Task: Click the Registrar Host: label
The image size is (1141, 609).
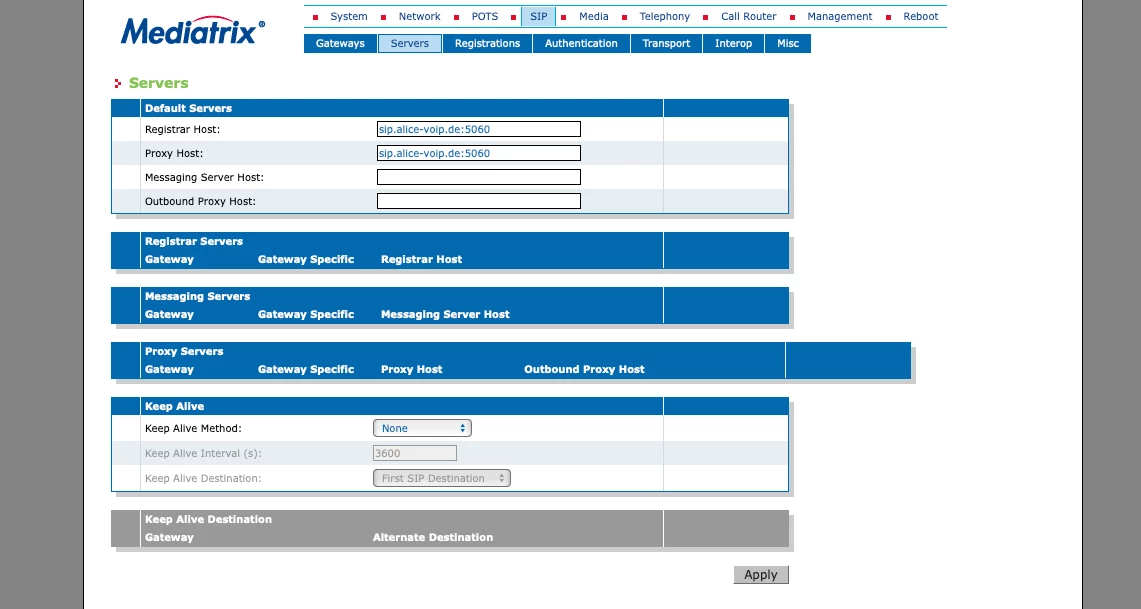Action: [x=182, y=130]
